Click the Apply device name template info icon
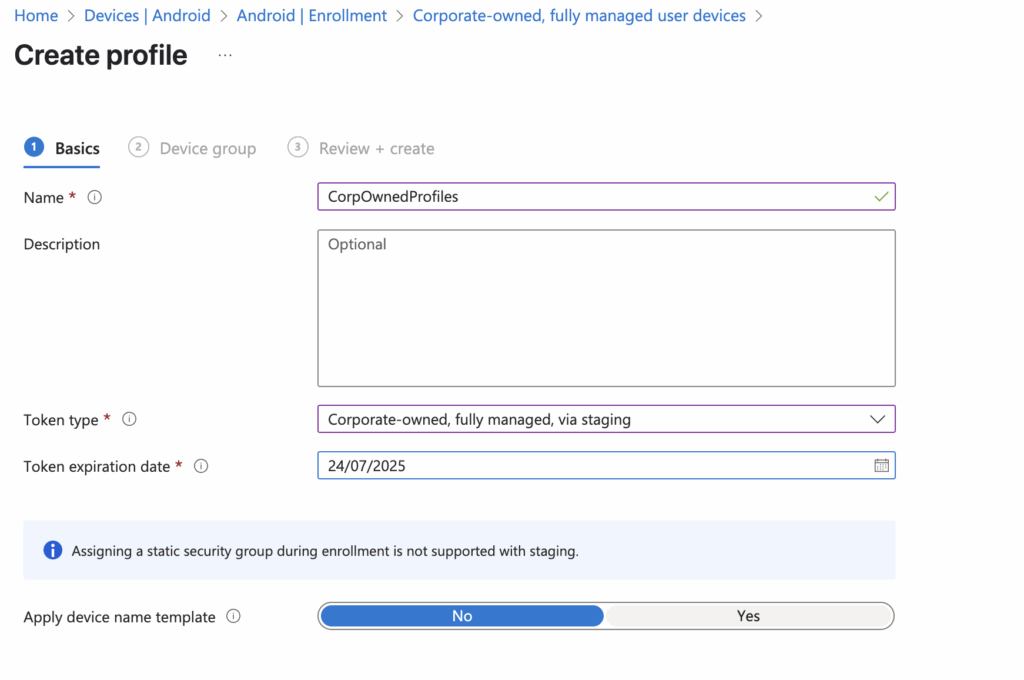The width and height of the screenshot is (1024, 680). click(233, 617)
